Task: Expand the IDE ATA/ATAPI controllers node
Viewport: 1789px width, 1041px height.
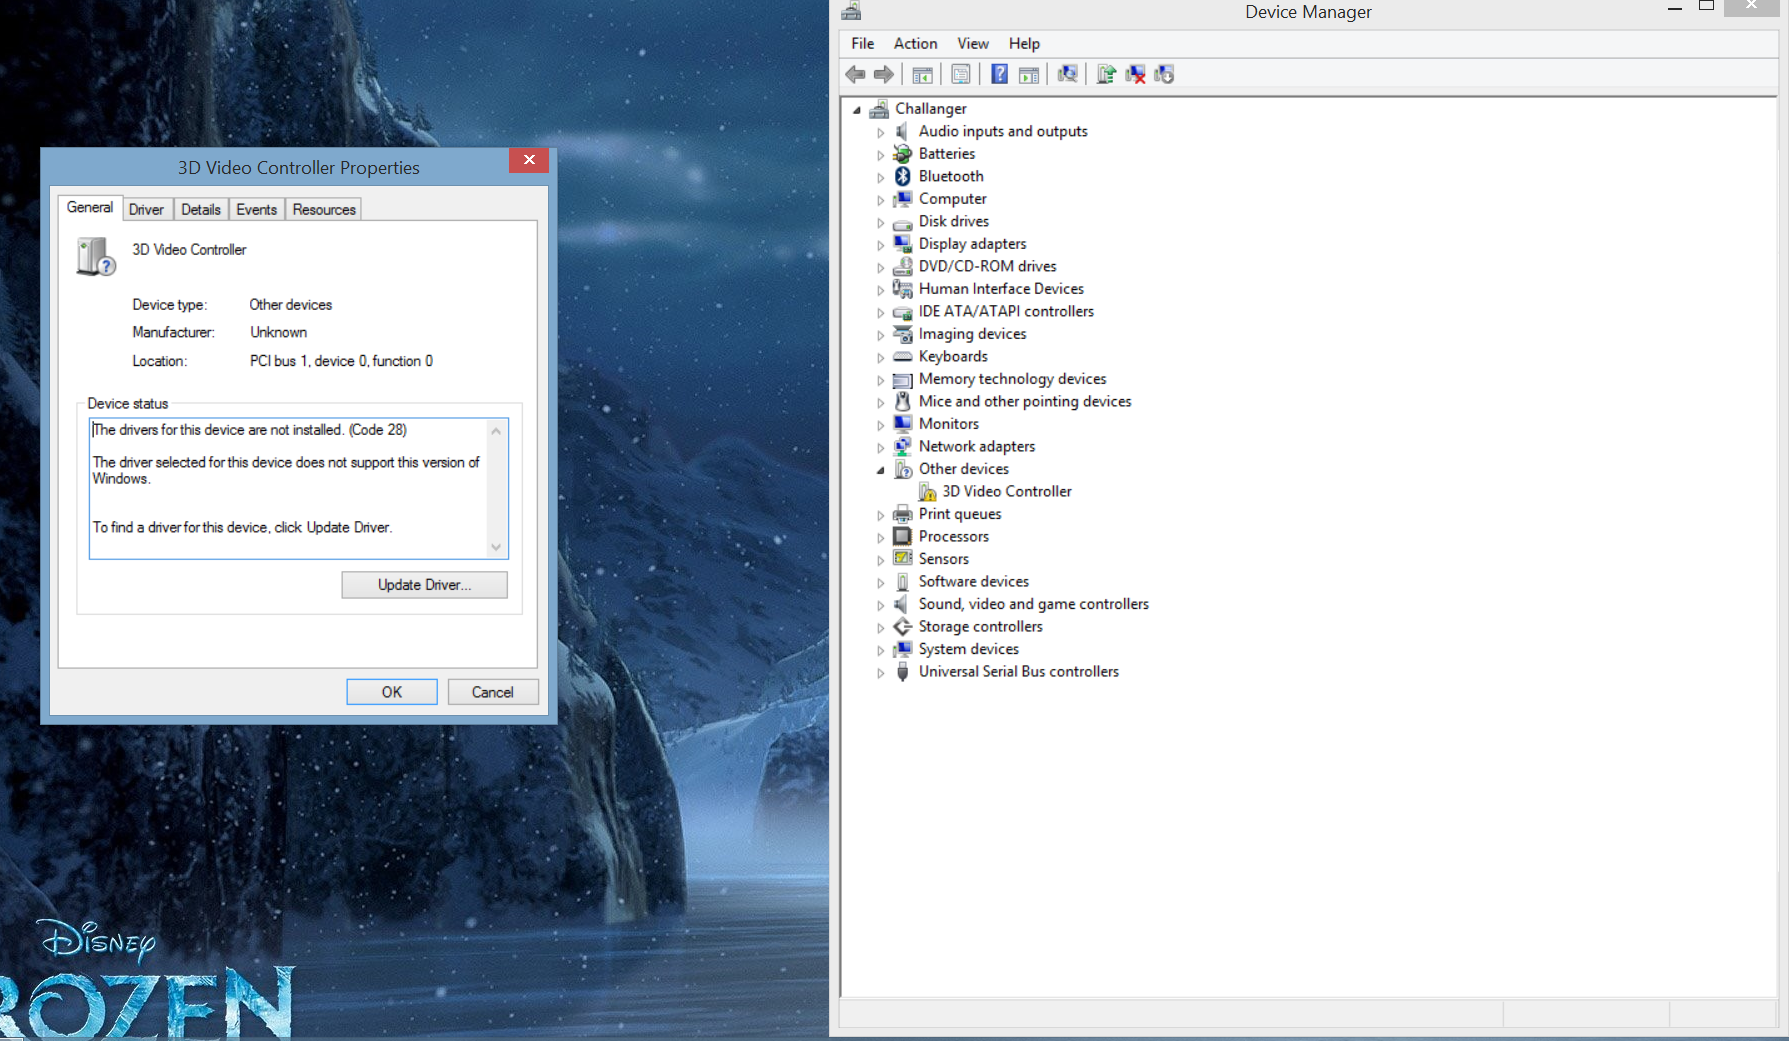Action: pos(880,312)
